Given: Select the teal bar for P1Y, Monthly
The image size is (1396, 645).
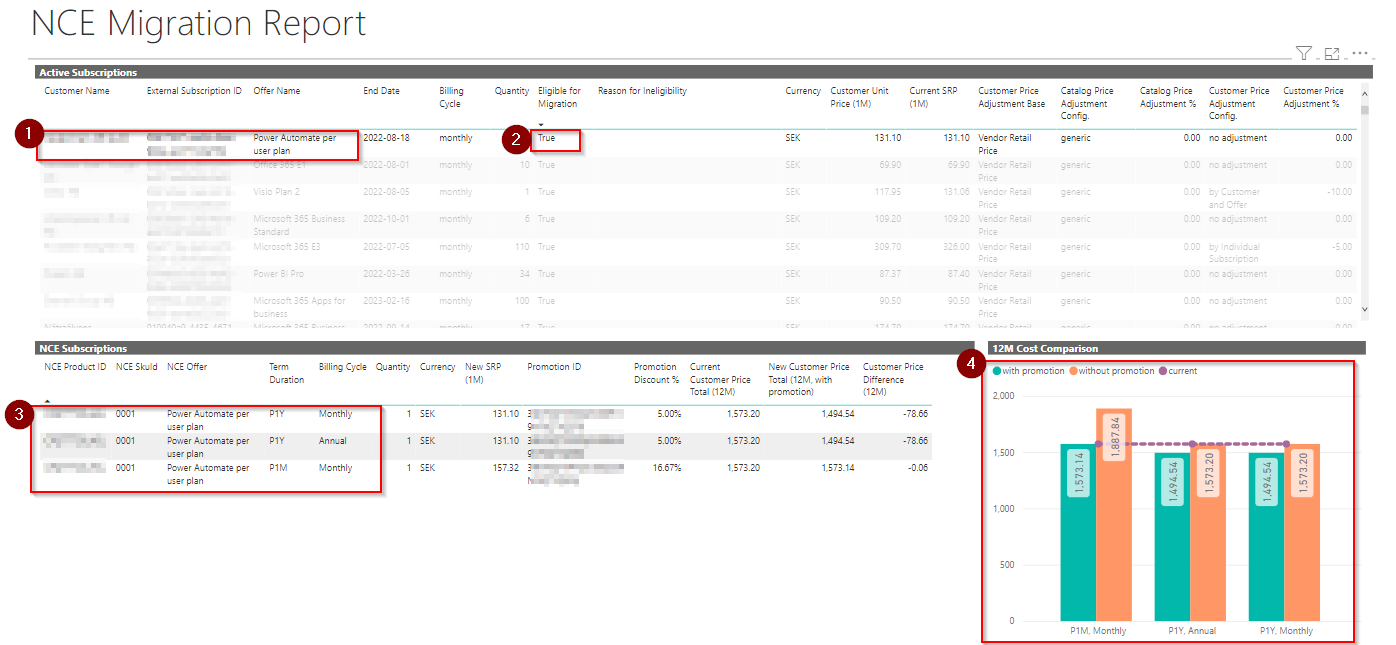Looking at the screenshot, I should tap(1267, 537).
